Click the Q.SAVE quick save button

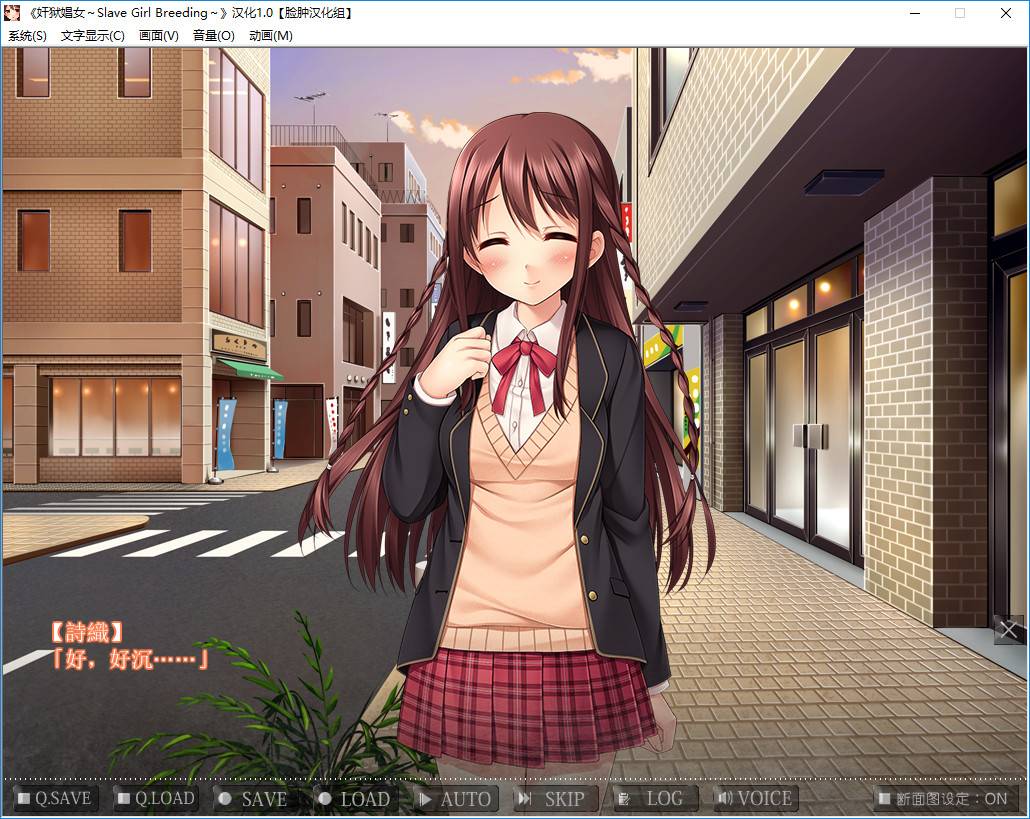click(56, 799)
